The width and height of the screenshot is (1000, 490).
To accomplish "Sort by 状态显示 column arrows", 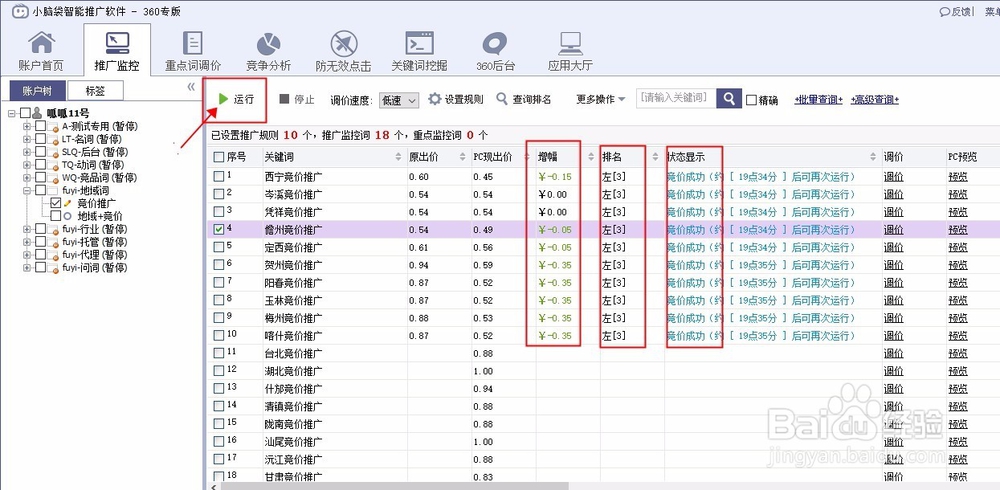I will pyautogui.click(x=874, y=157).
